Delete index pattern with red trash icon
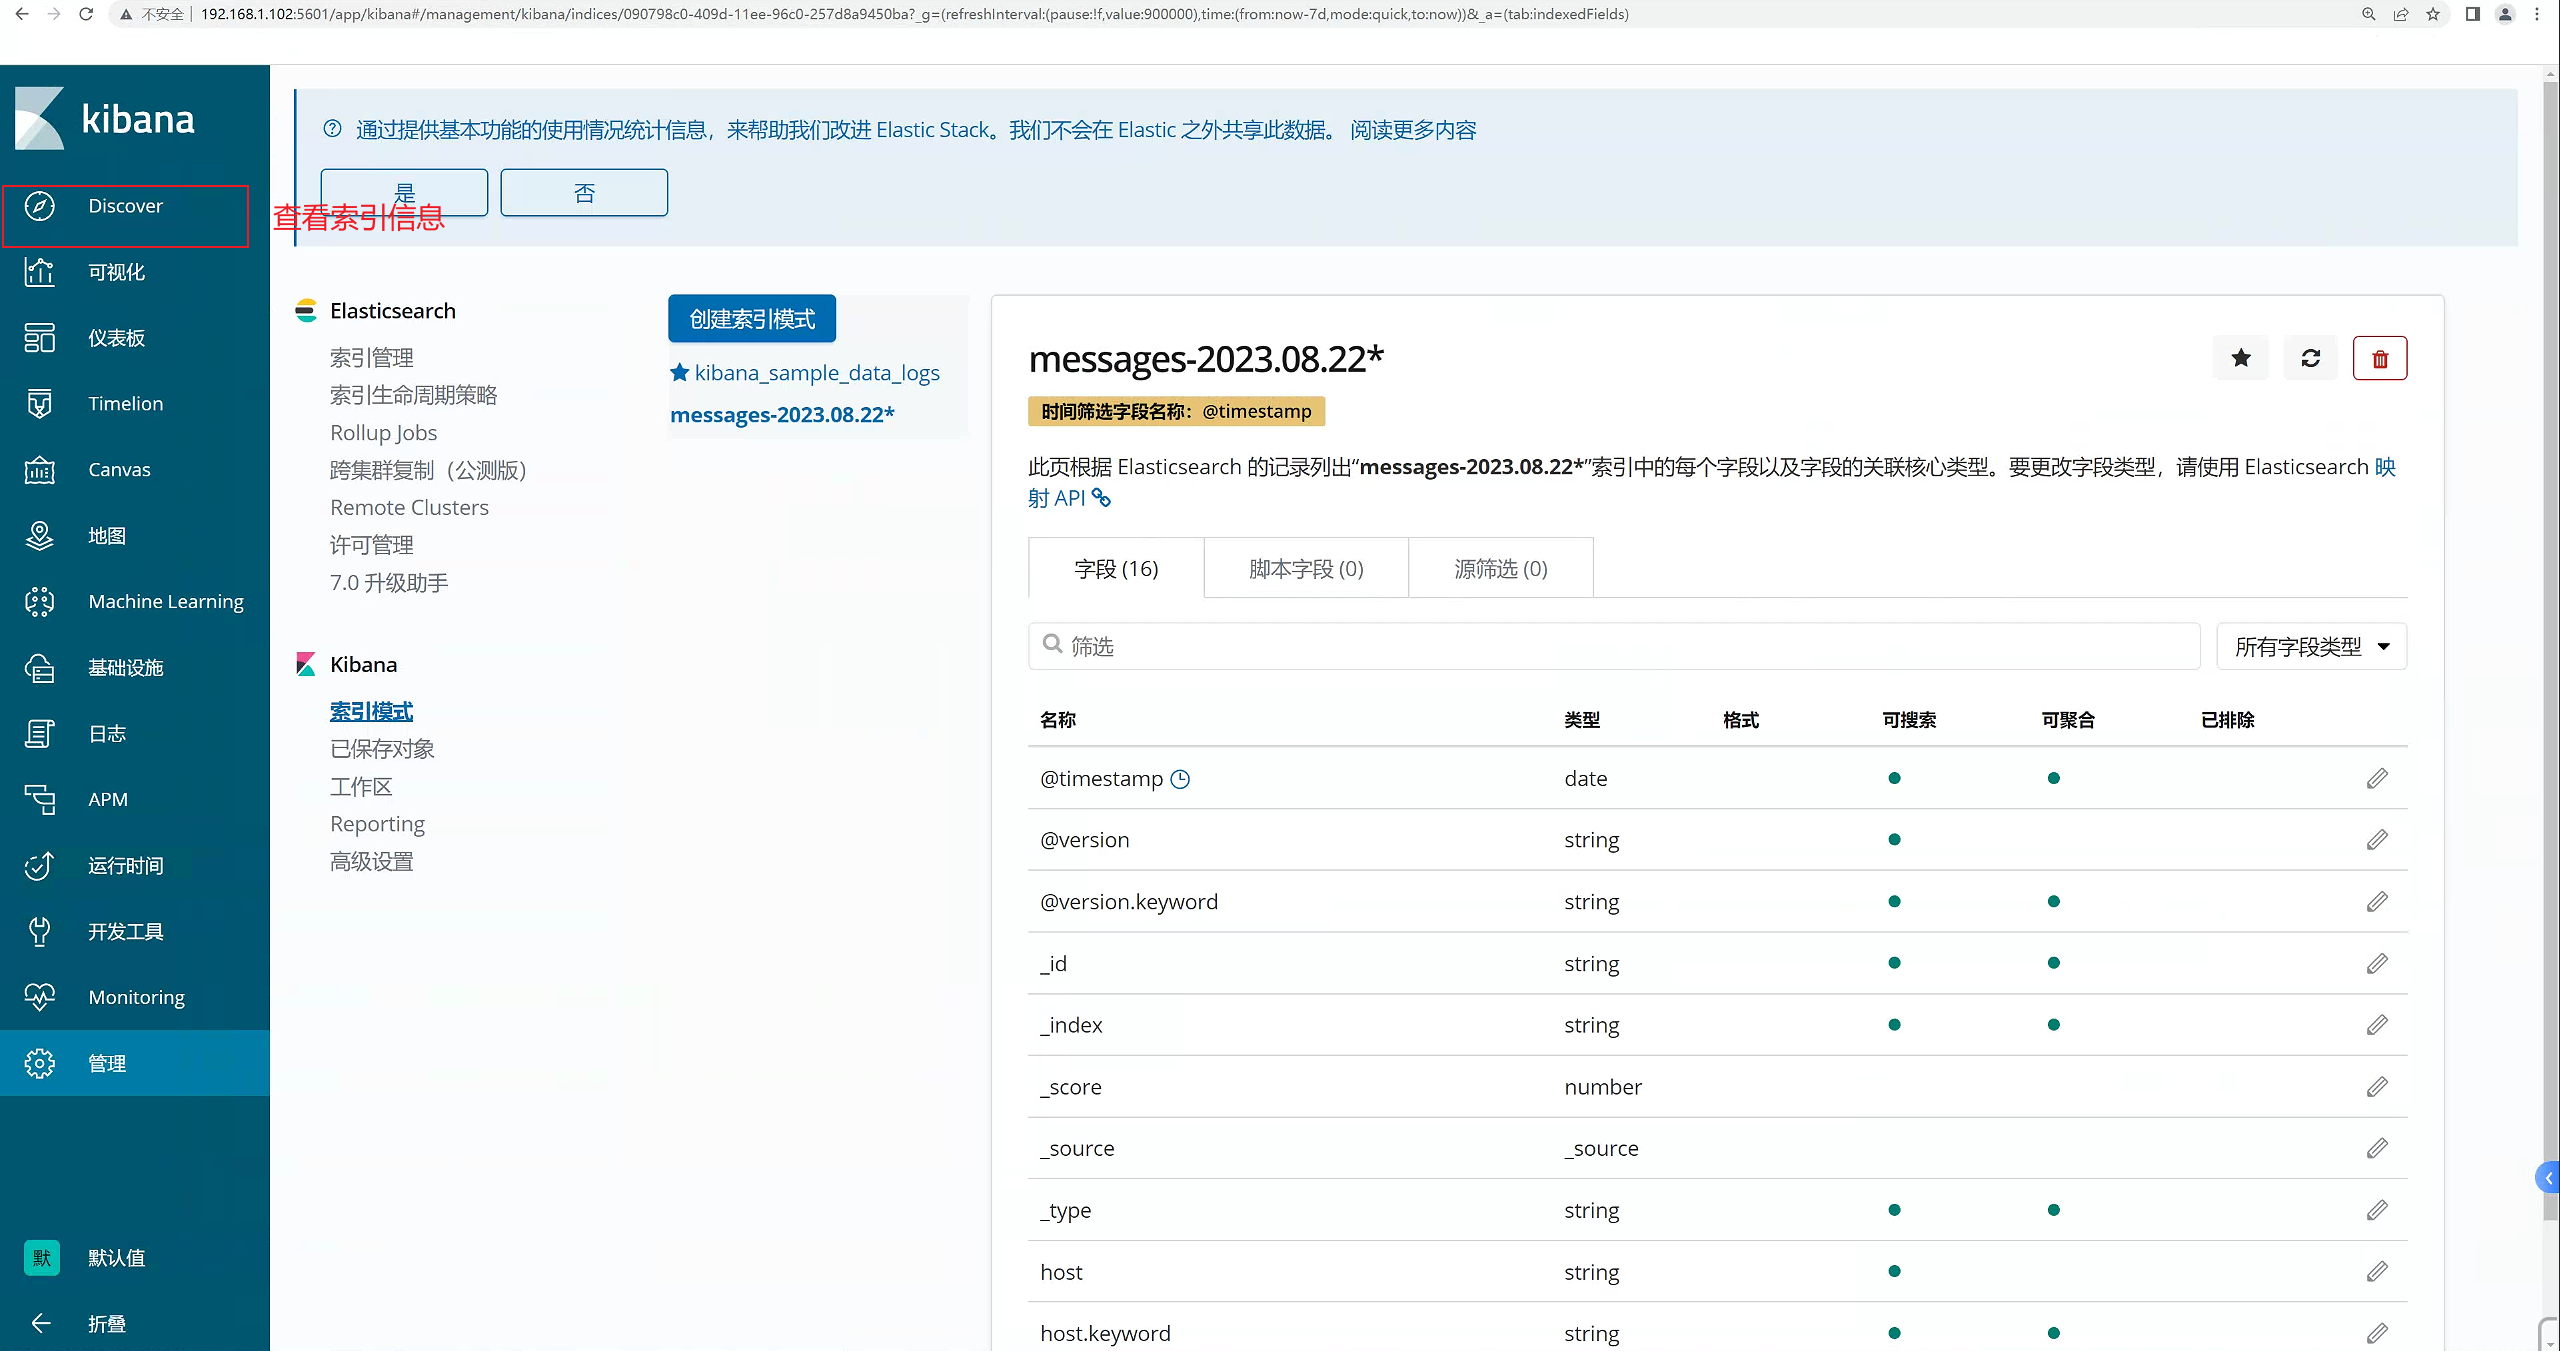Screen dimensions: 2560x1351 (x=2380, y=358)
